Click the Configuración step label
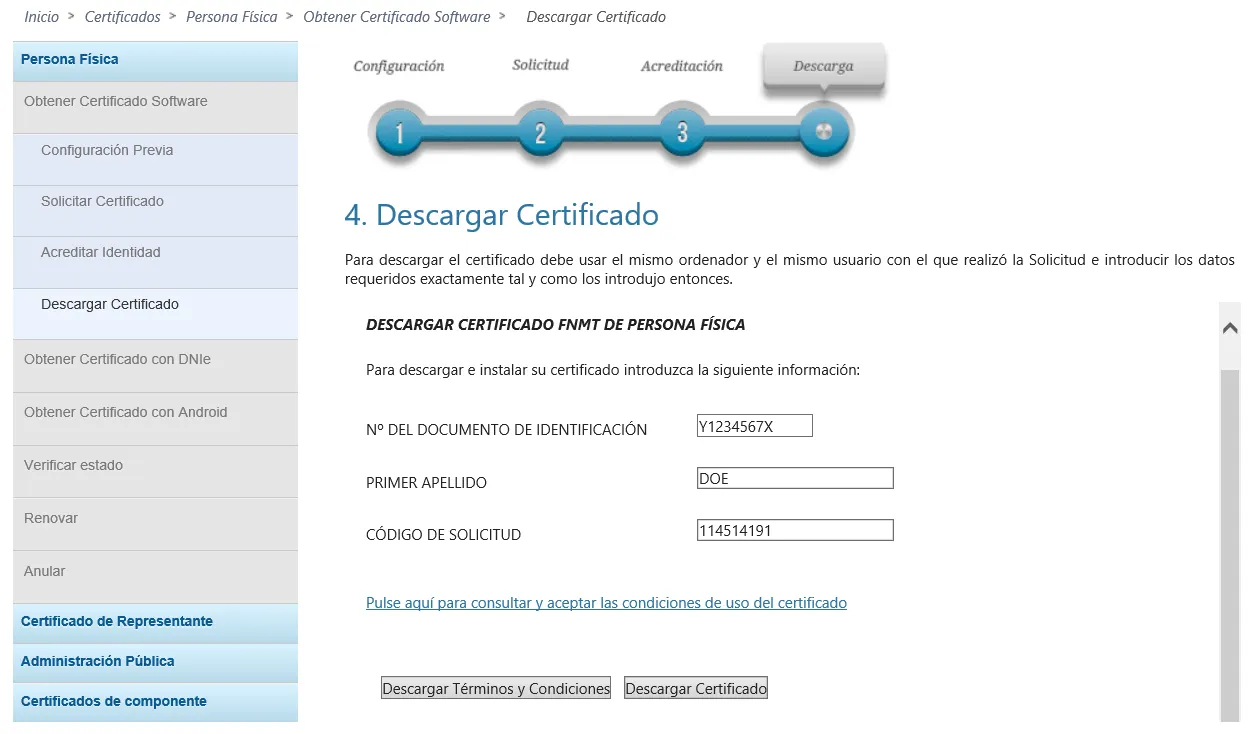Screen dimensions: 1251x734 (399, 66)
